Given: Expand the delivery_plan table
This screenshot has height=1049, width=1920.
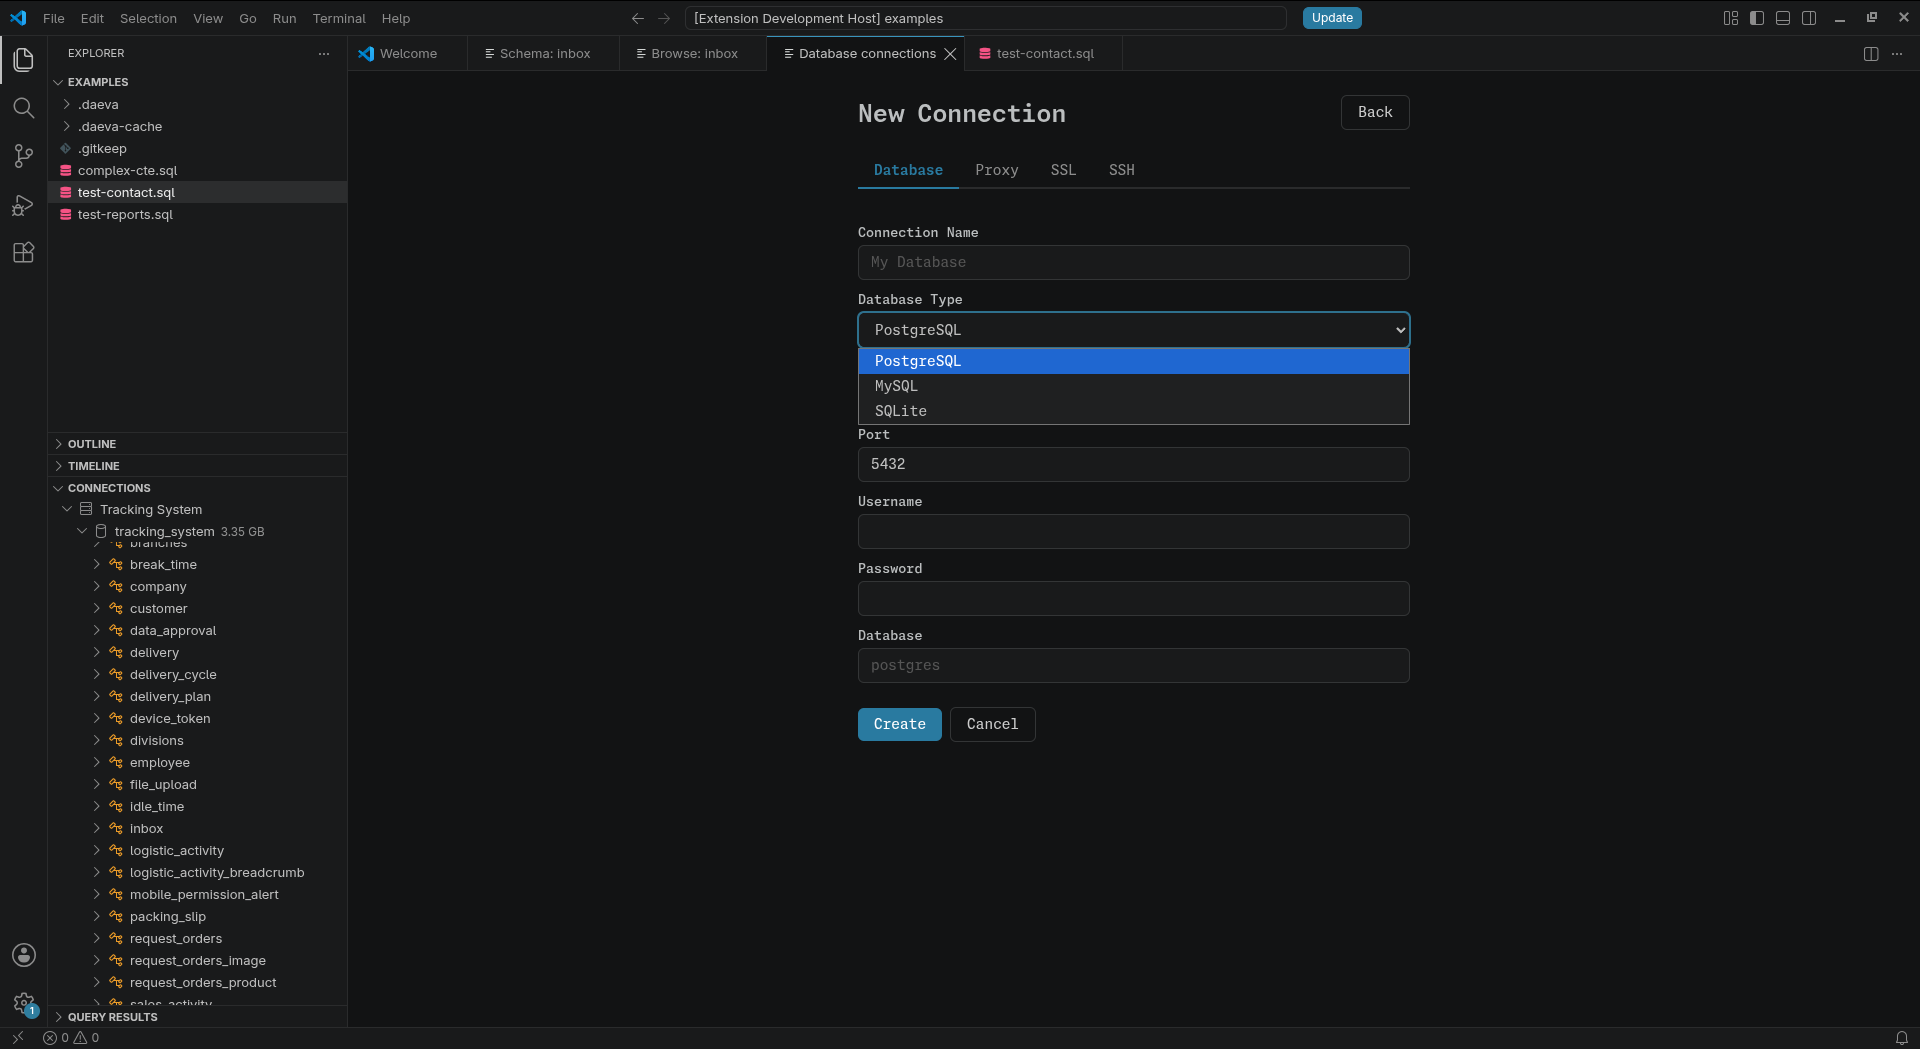Looking at the screenshot, I should point(97,696).
